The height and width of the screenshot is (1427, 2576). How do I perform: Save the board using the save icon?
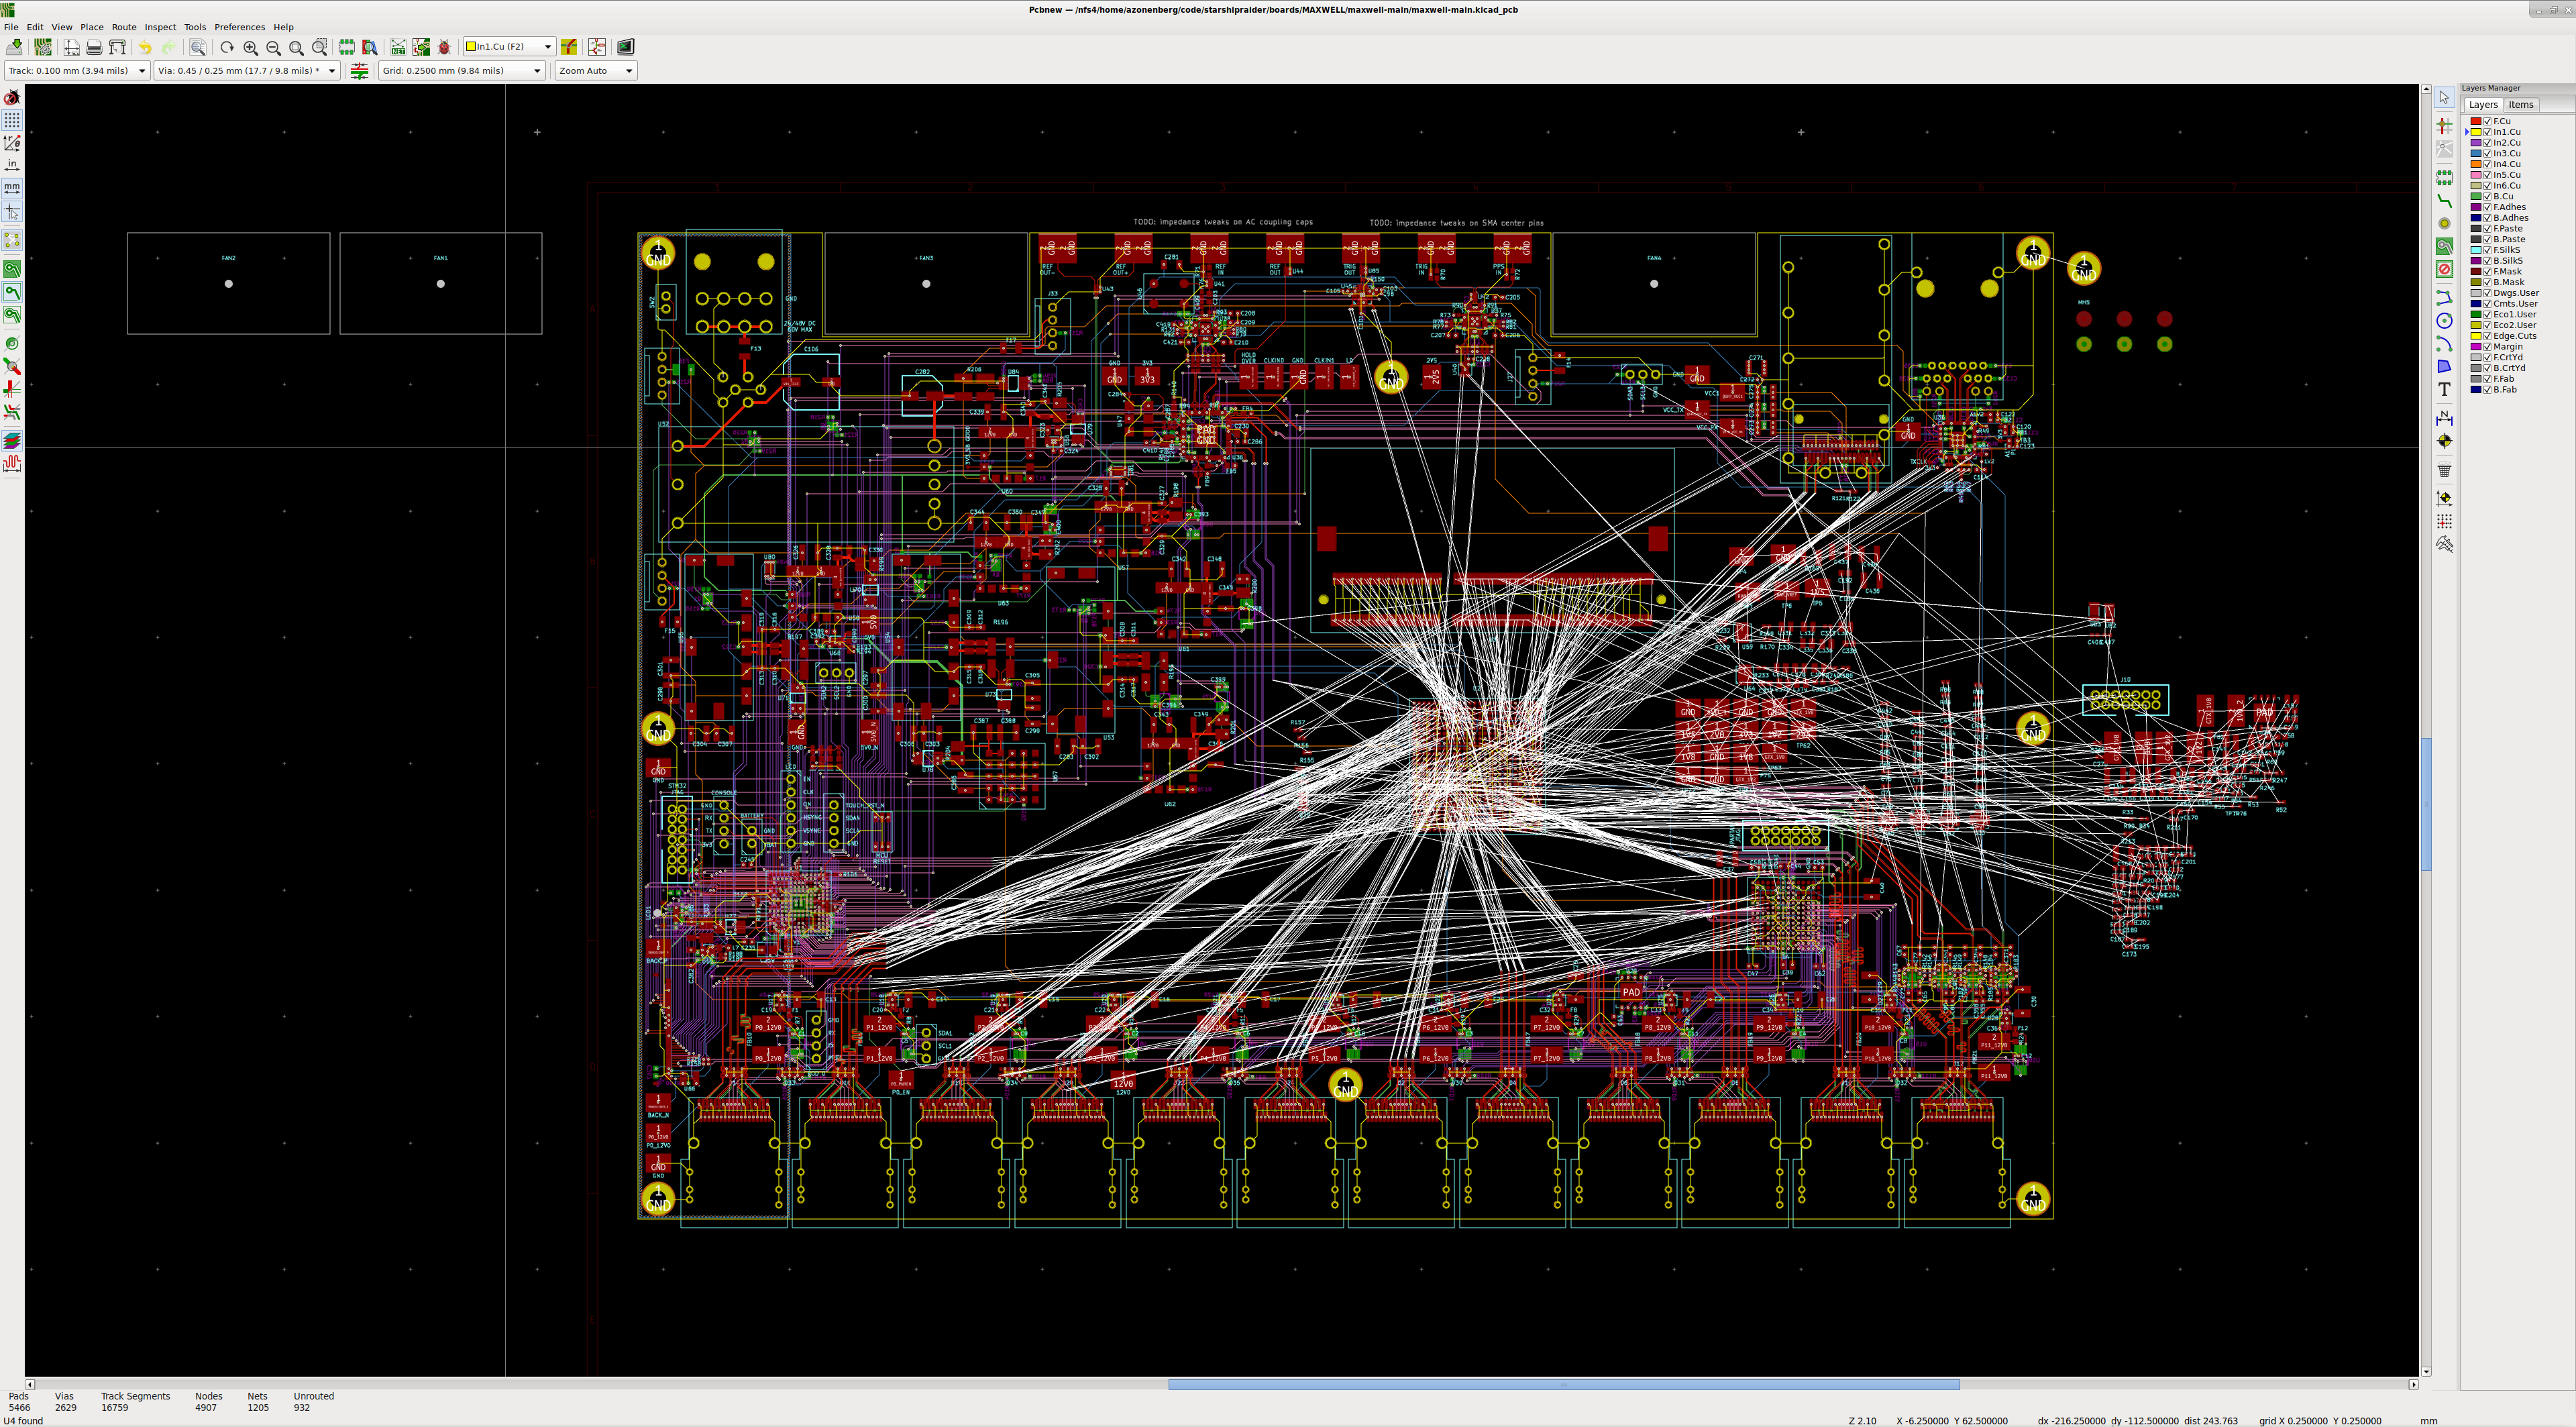14,47
